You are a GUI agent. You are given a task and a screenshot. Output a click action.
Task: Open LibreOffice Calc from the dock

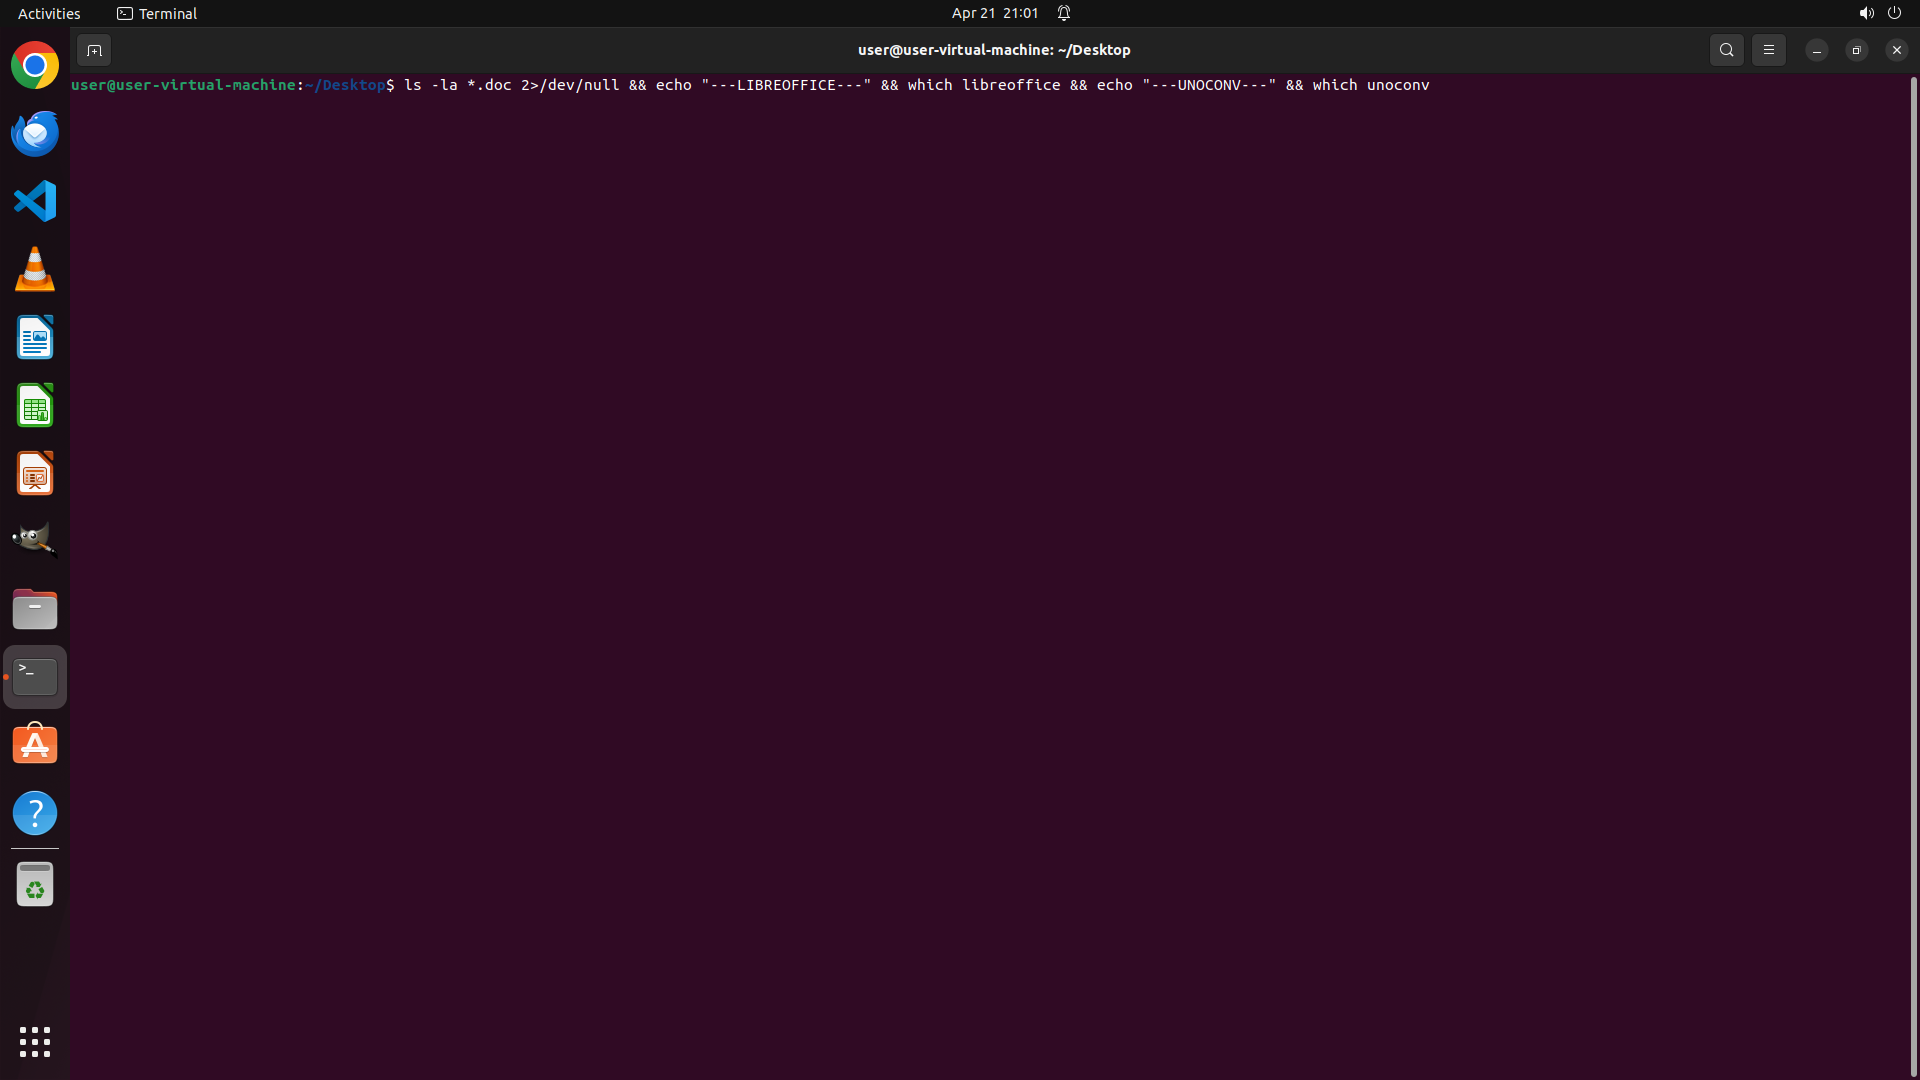pyautogui.click(x=35, y=406)
